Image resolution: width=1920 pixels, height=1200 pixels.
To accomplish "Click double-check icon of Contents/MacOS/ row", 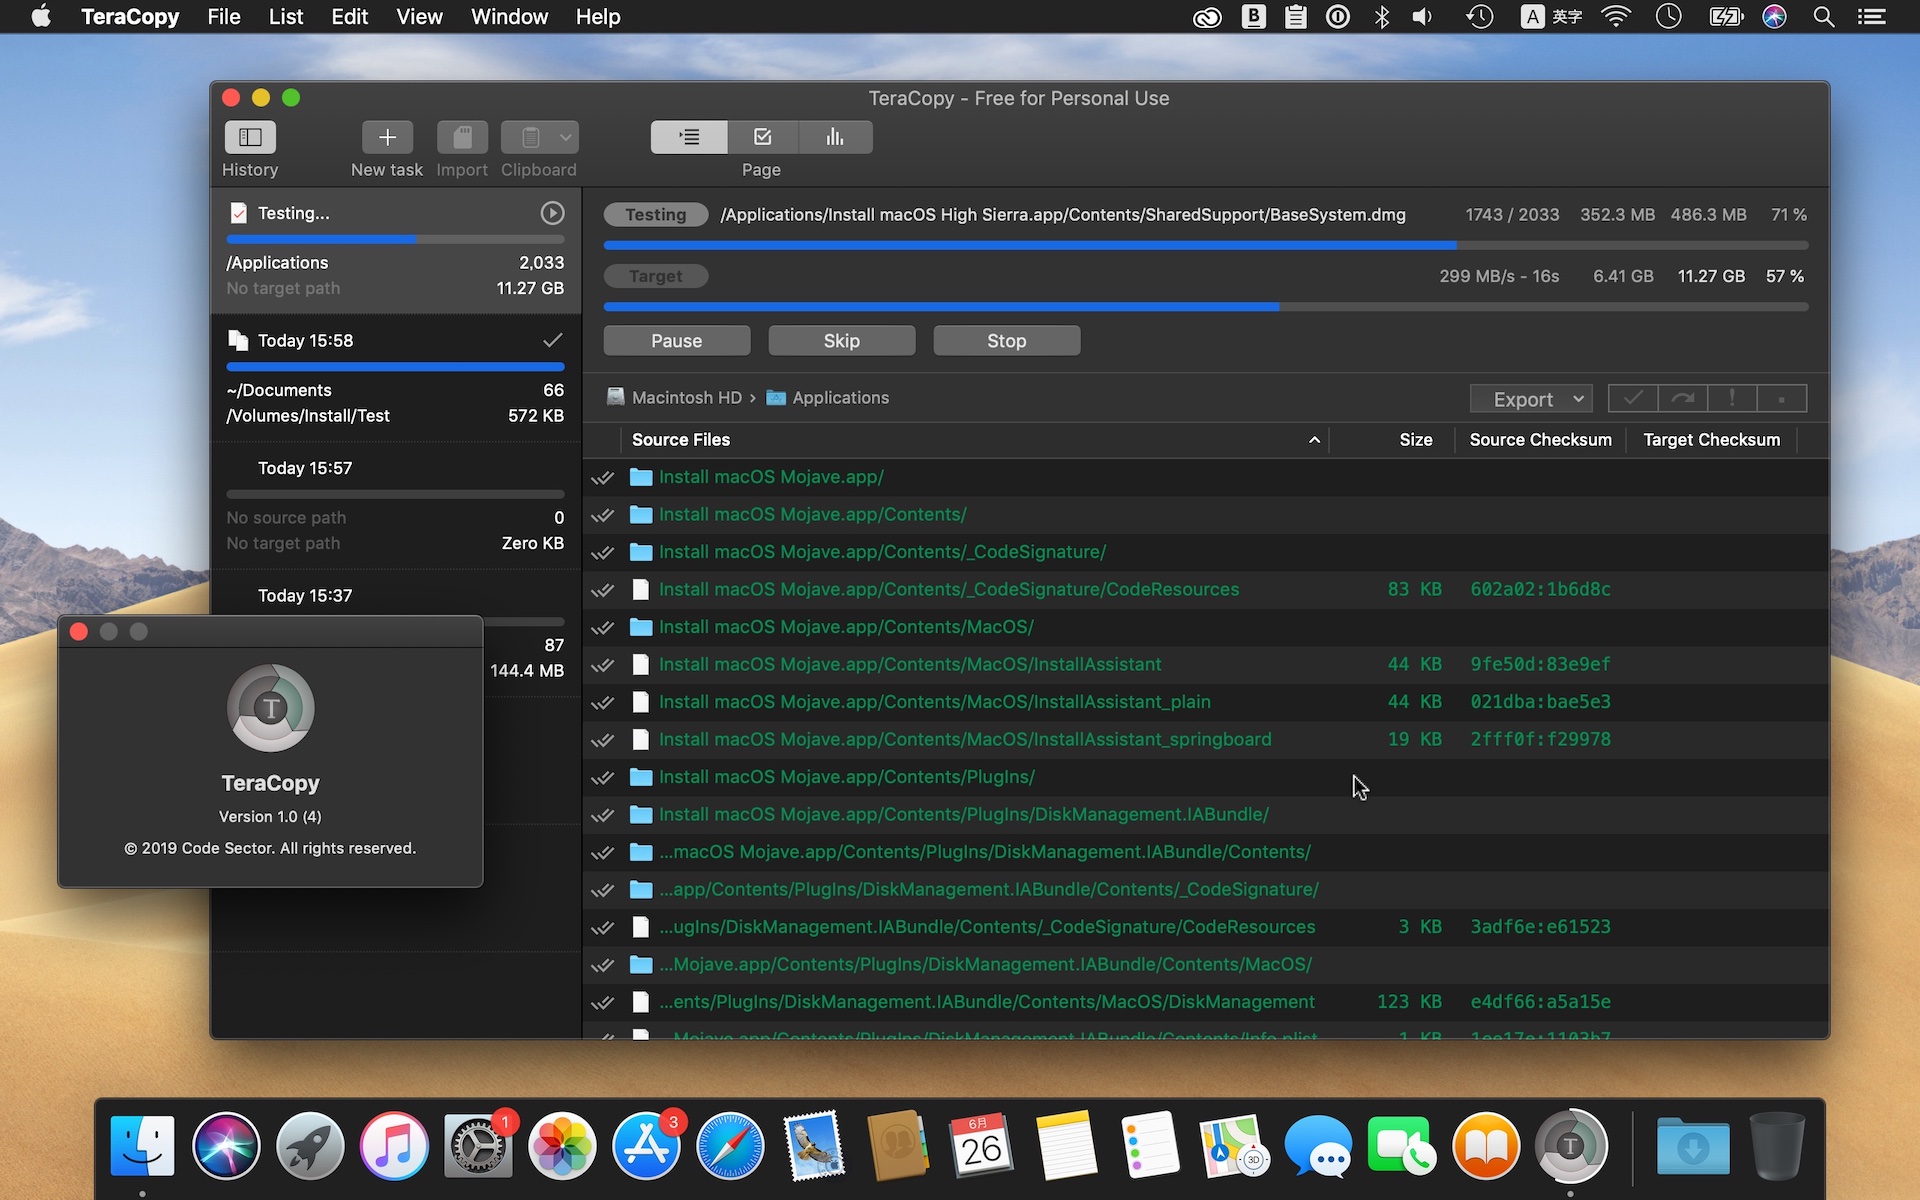I will 602,628.
